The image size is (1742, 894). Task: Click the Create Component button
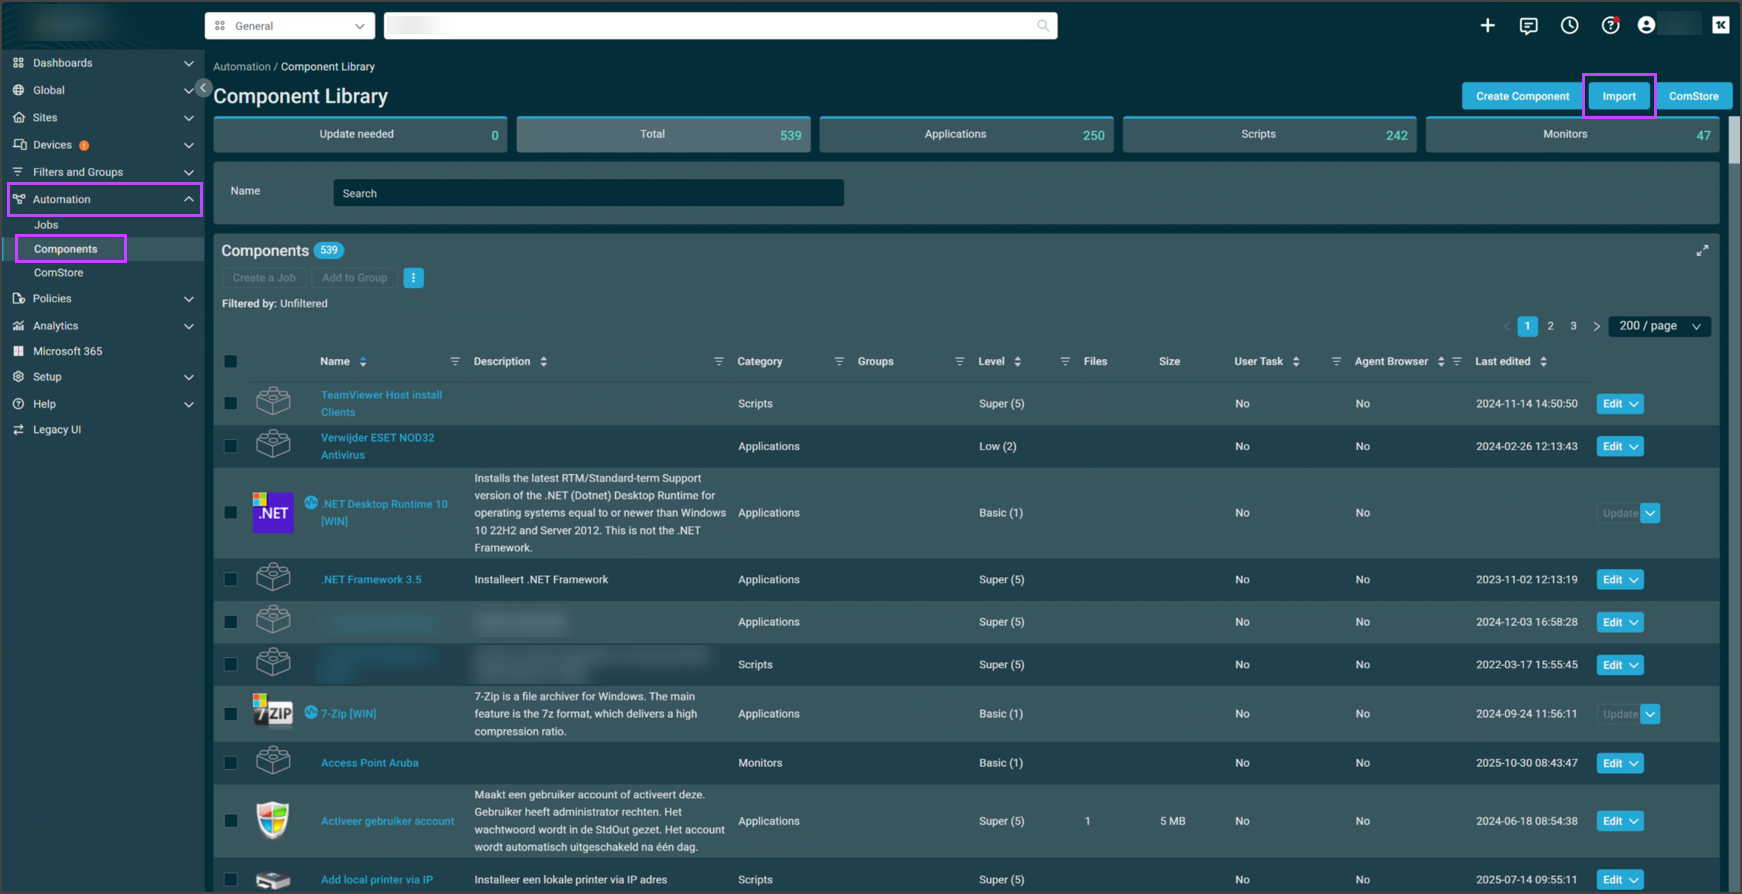1522,96
